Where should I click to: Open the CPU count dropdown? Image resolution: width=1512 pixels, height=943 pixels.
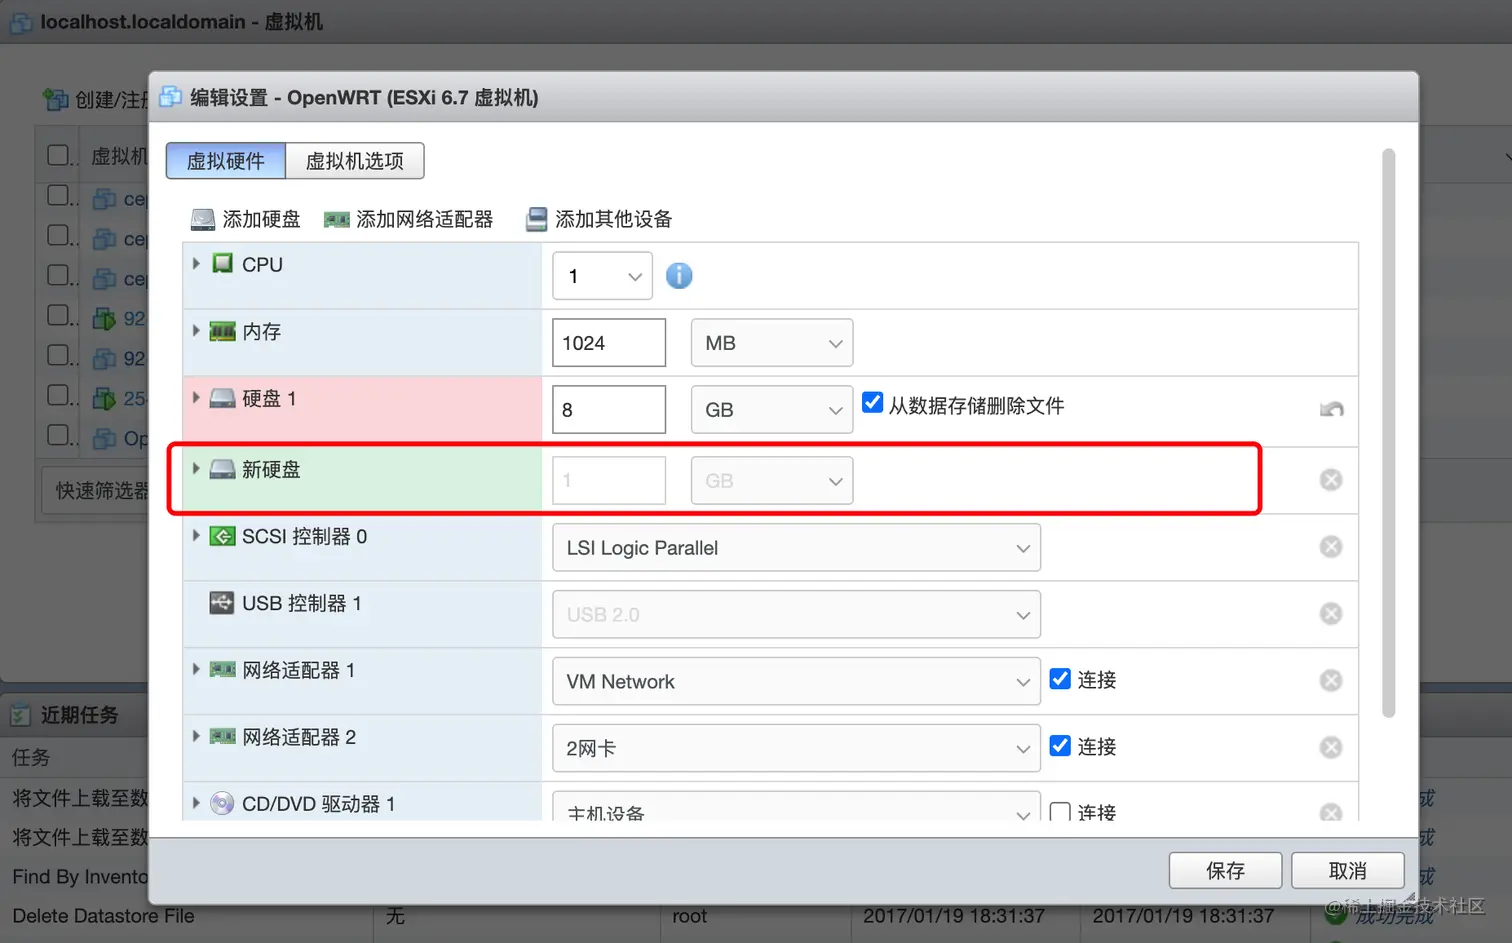point(603,276)
